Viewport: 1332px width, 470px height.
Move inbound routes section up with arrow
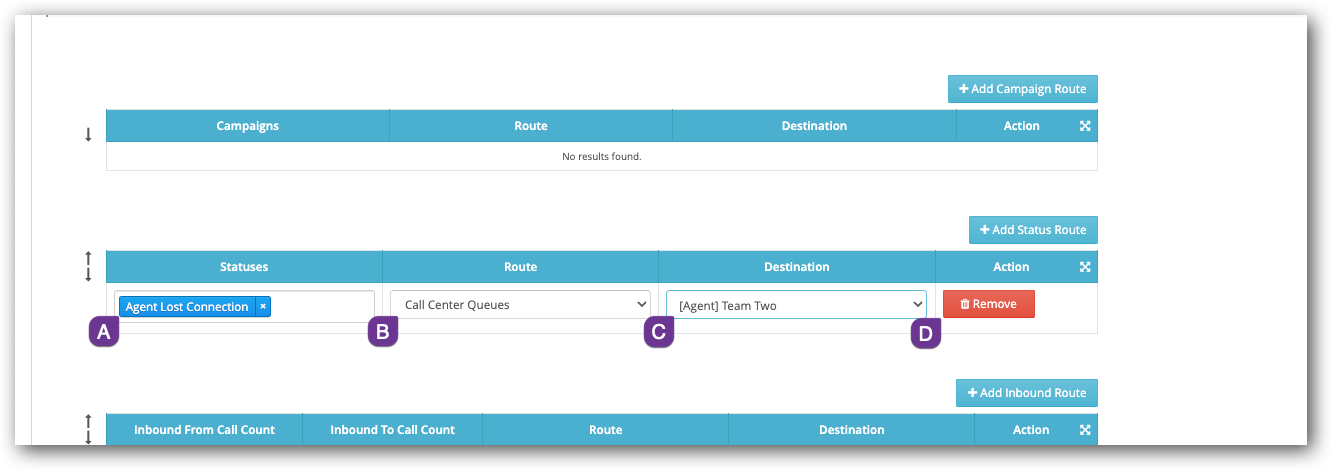pos(88,421)
